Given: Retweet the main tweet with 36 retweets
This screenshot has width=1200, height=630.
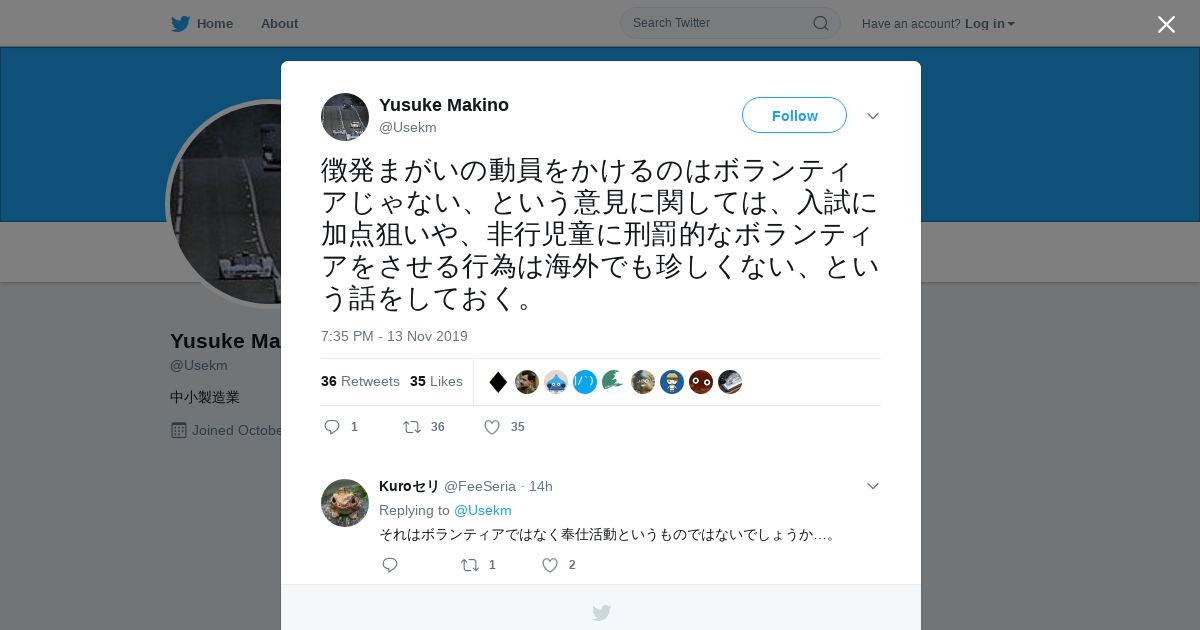Looking at the screenshot, I should (411, 427).
